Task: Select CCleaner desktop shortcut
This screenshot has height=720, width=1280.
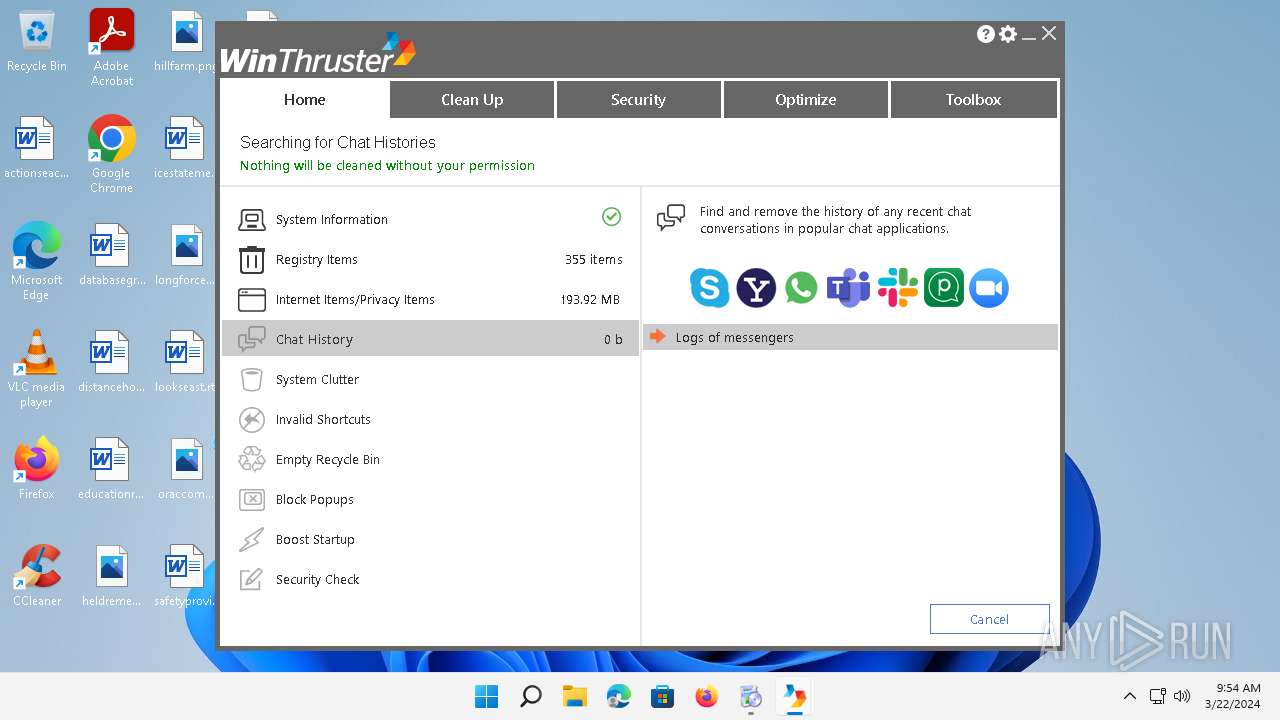Action: pos(37,577)
